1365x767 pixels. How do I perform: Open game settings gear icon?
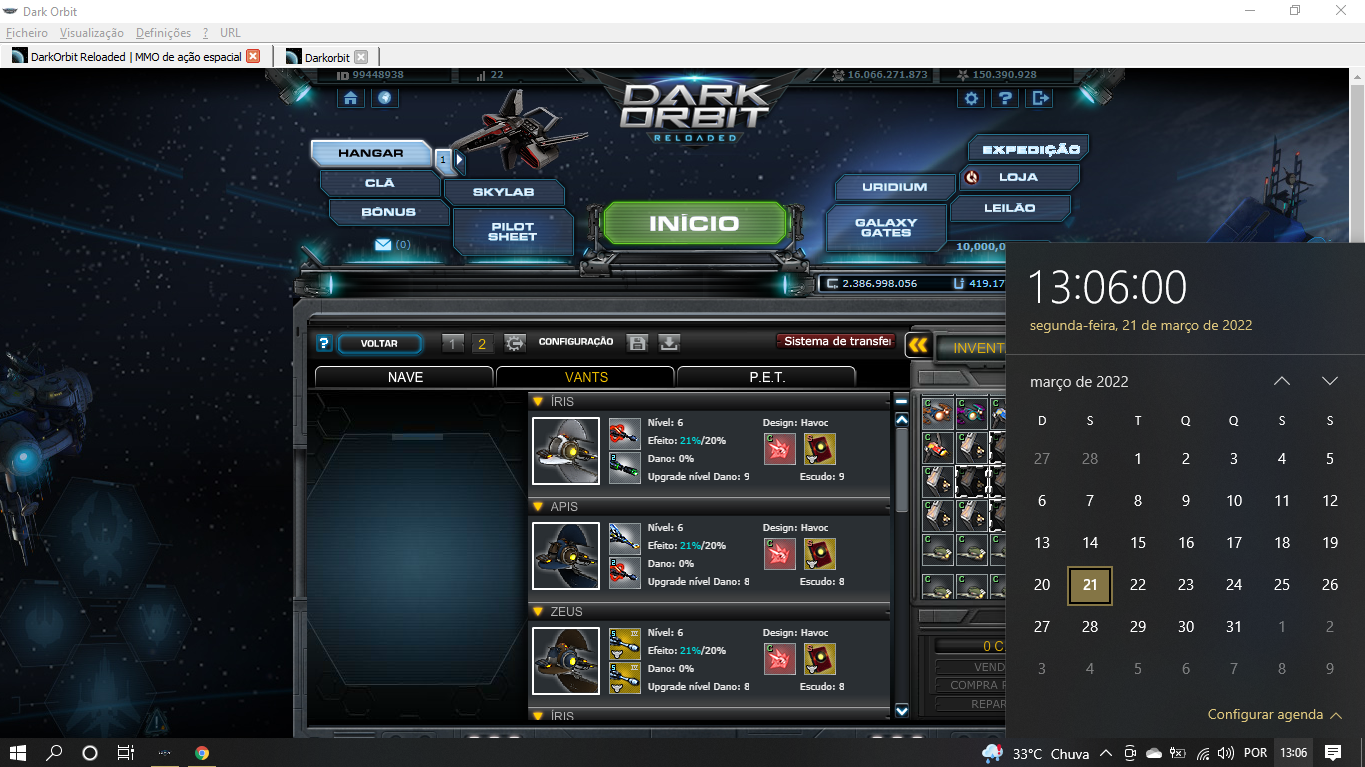point(970,98)
